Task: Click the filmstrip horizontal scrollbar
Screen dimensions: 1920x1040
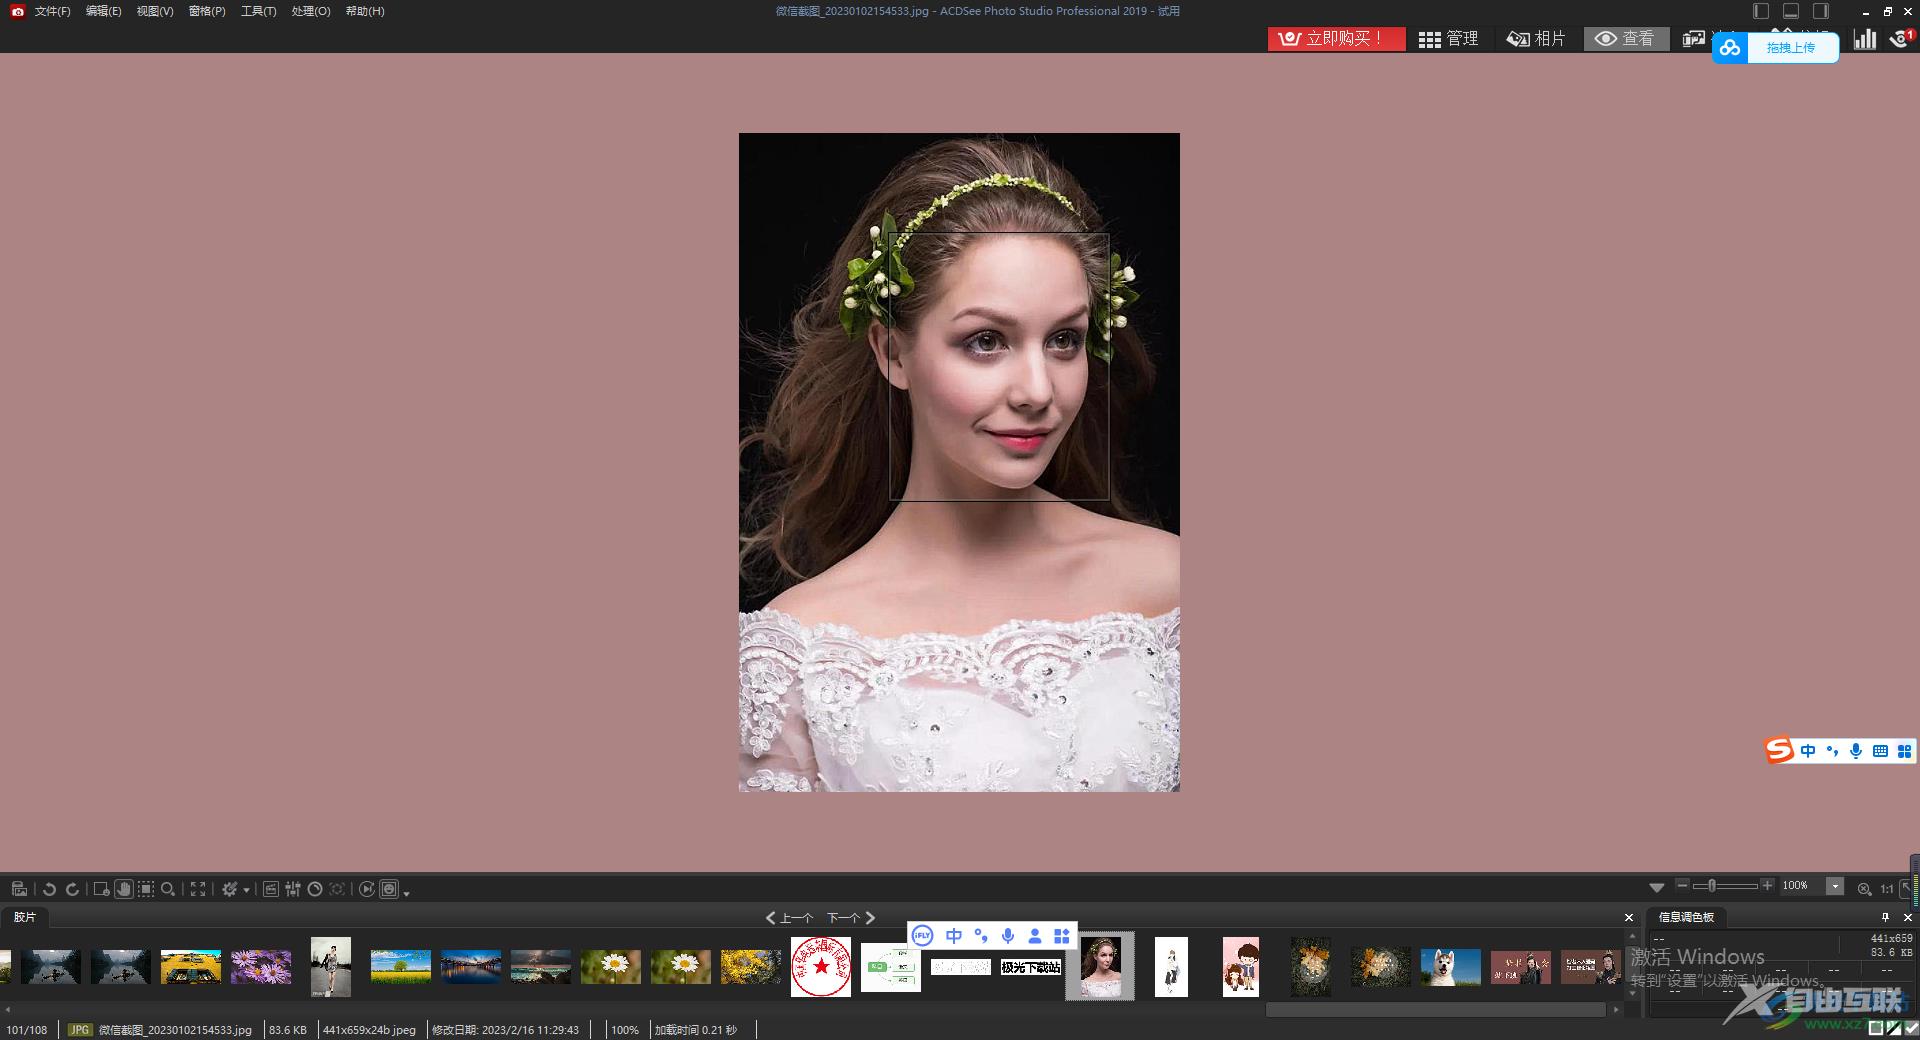Action: [1436, 1010]
